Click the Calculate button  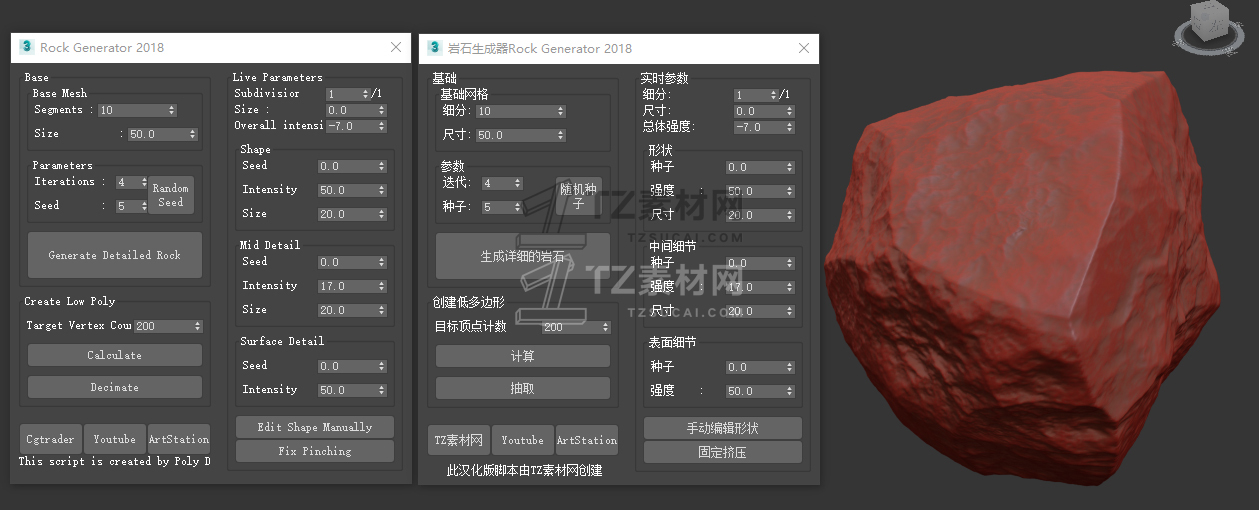click(115, 355)
